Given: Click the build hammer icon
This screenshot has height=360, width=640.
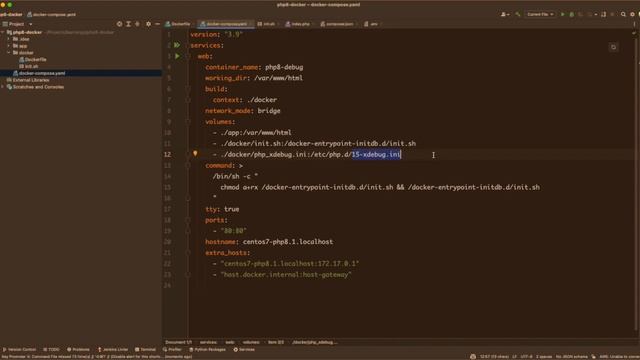Looking at the screenshot, I should pyautogui.click(x=518, y=14).
